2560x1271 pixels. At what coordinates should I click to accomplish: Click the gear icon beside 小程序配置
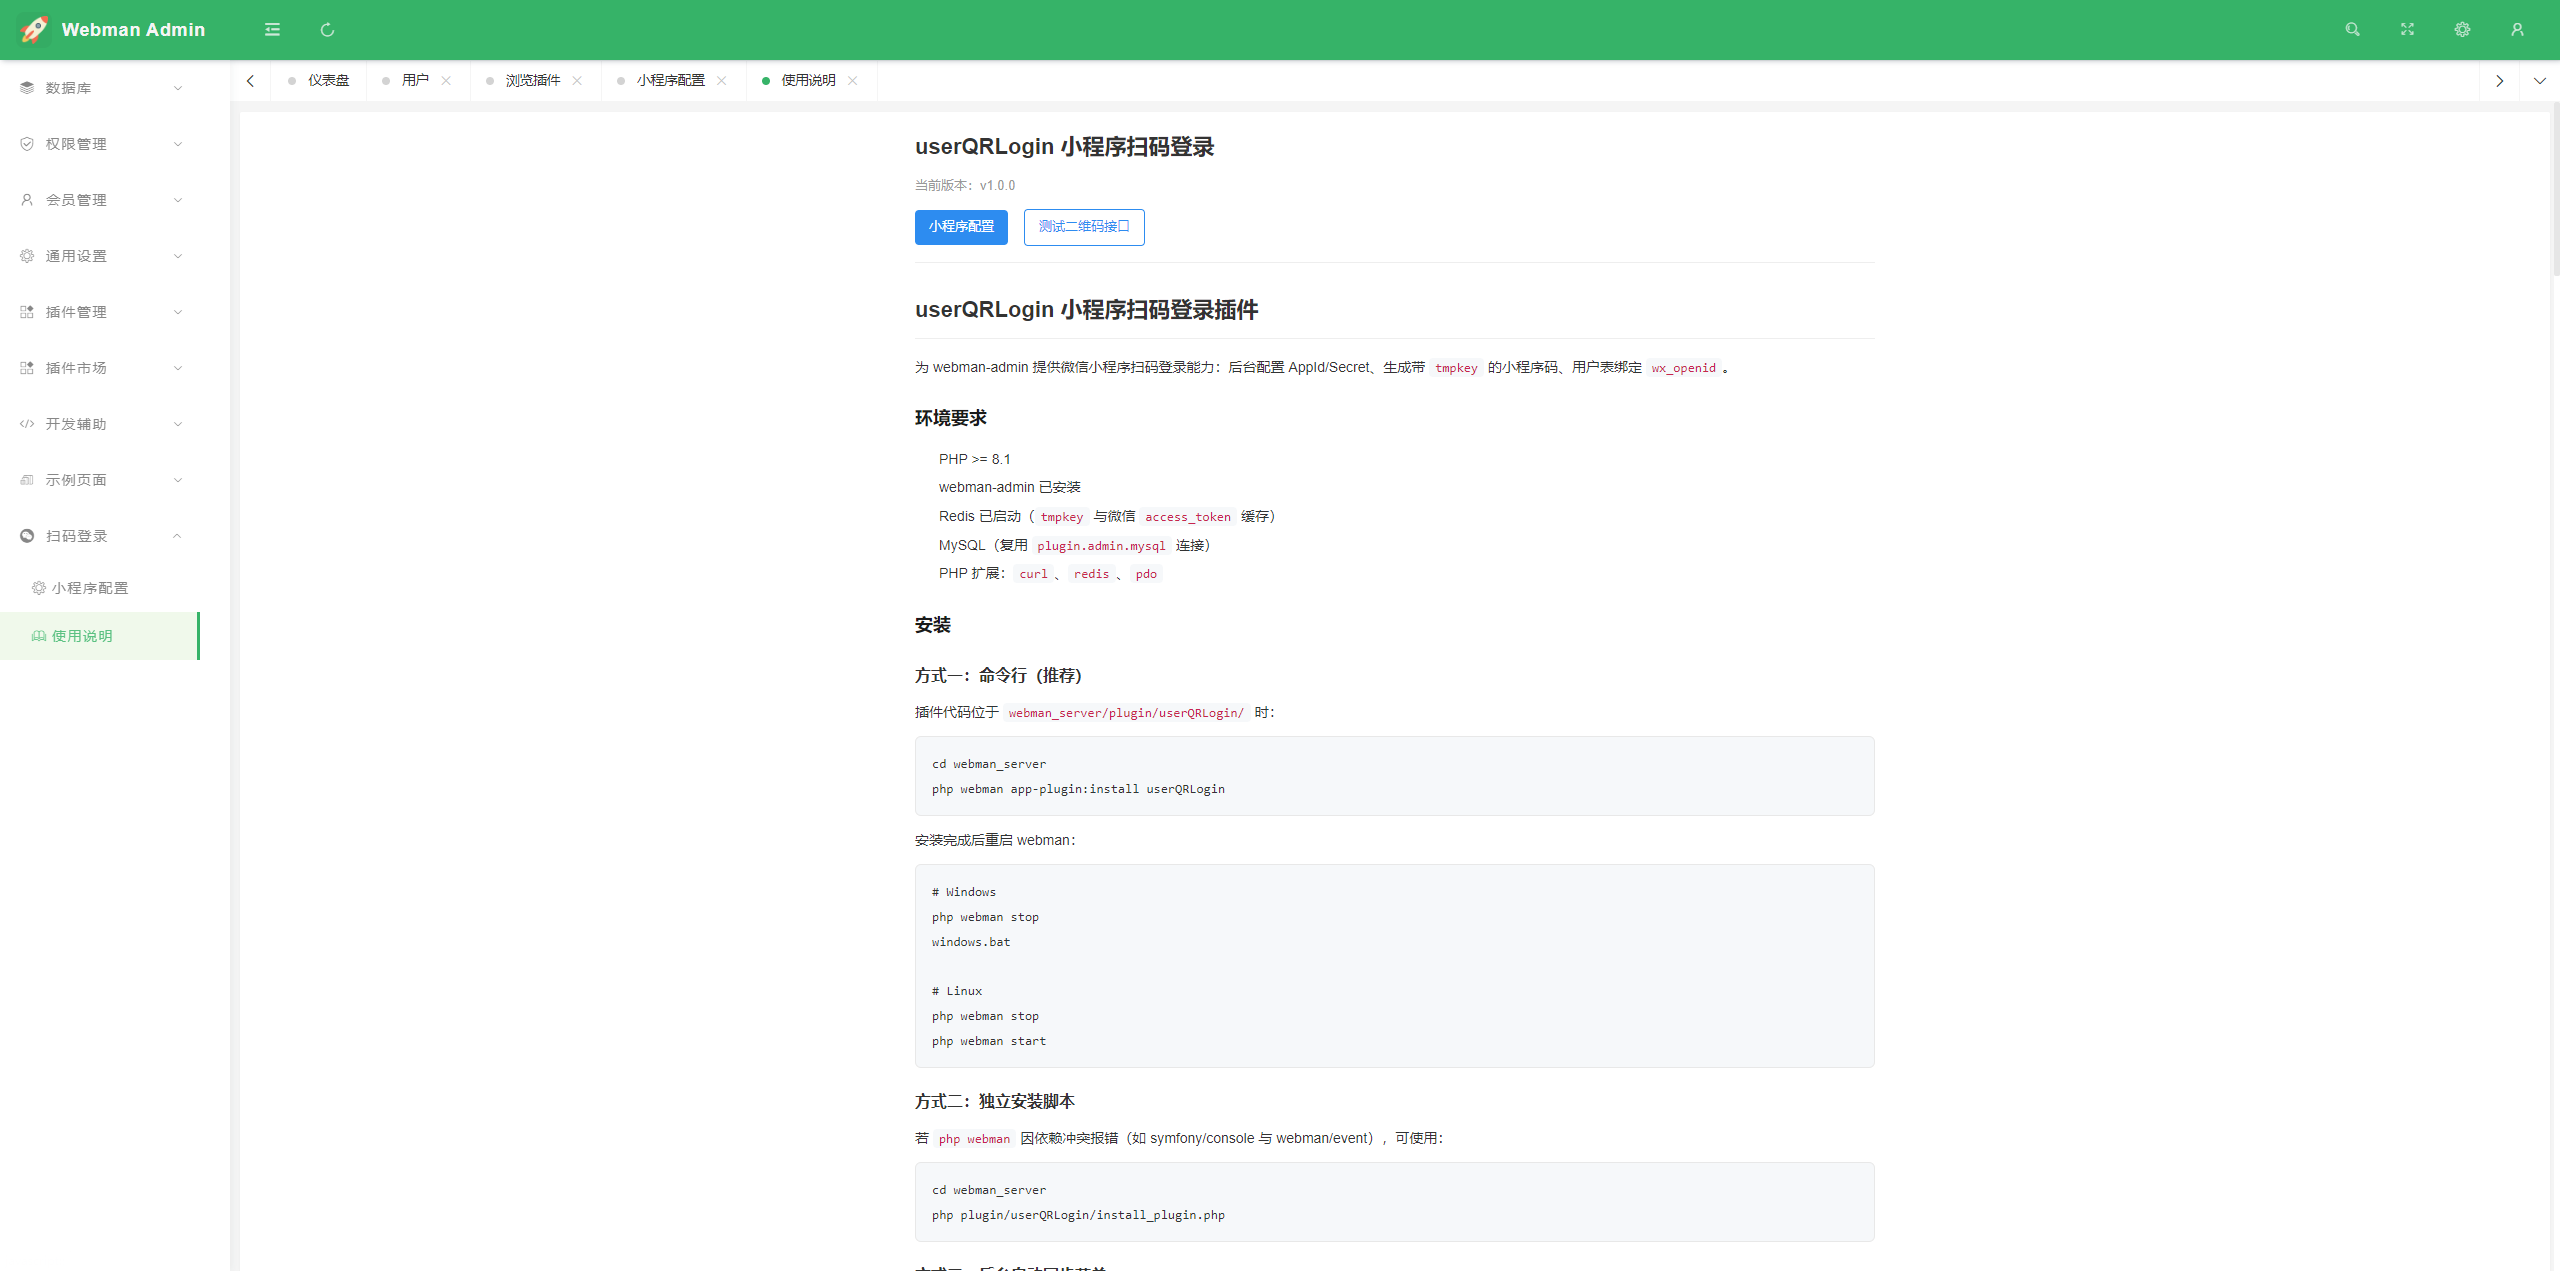click(x=39, y=588)
